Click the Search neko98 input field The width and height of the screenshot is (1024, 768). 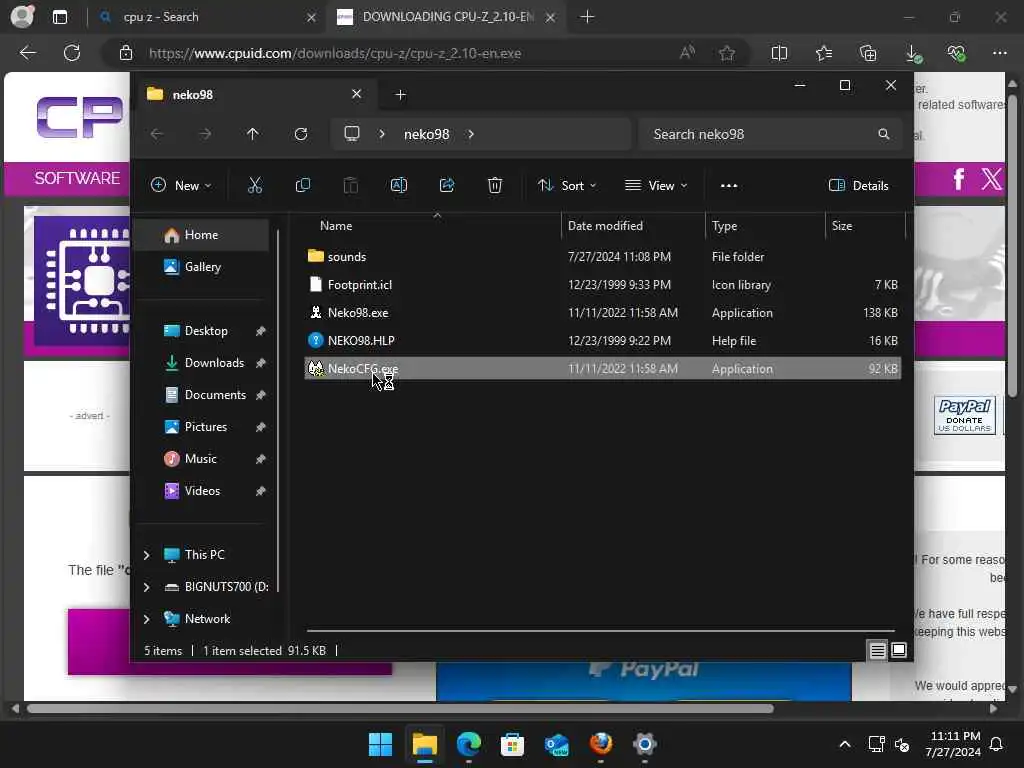[771, 134]
